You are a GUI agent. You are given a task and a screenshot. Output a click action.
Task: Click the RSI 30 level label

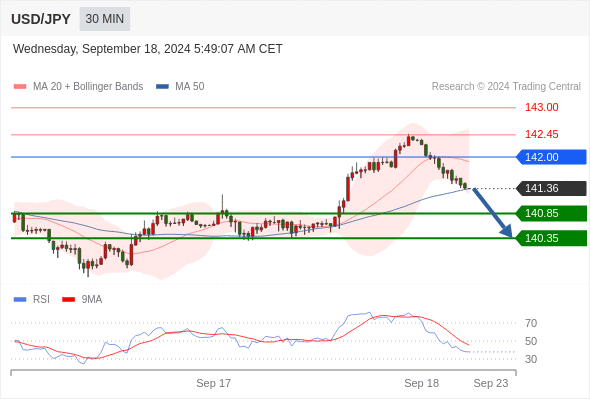click(x=531, y=359)
